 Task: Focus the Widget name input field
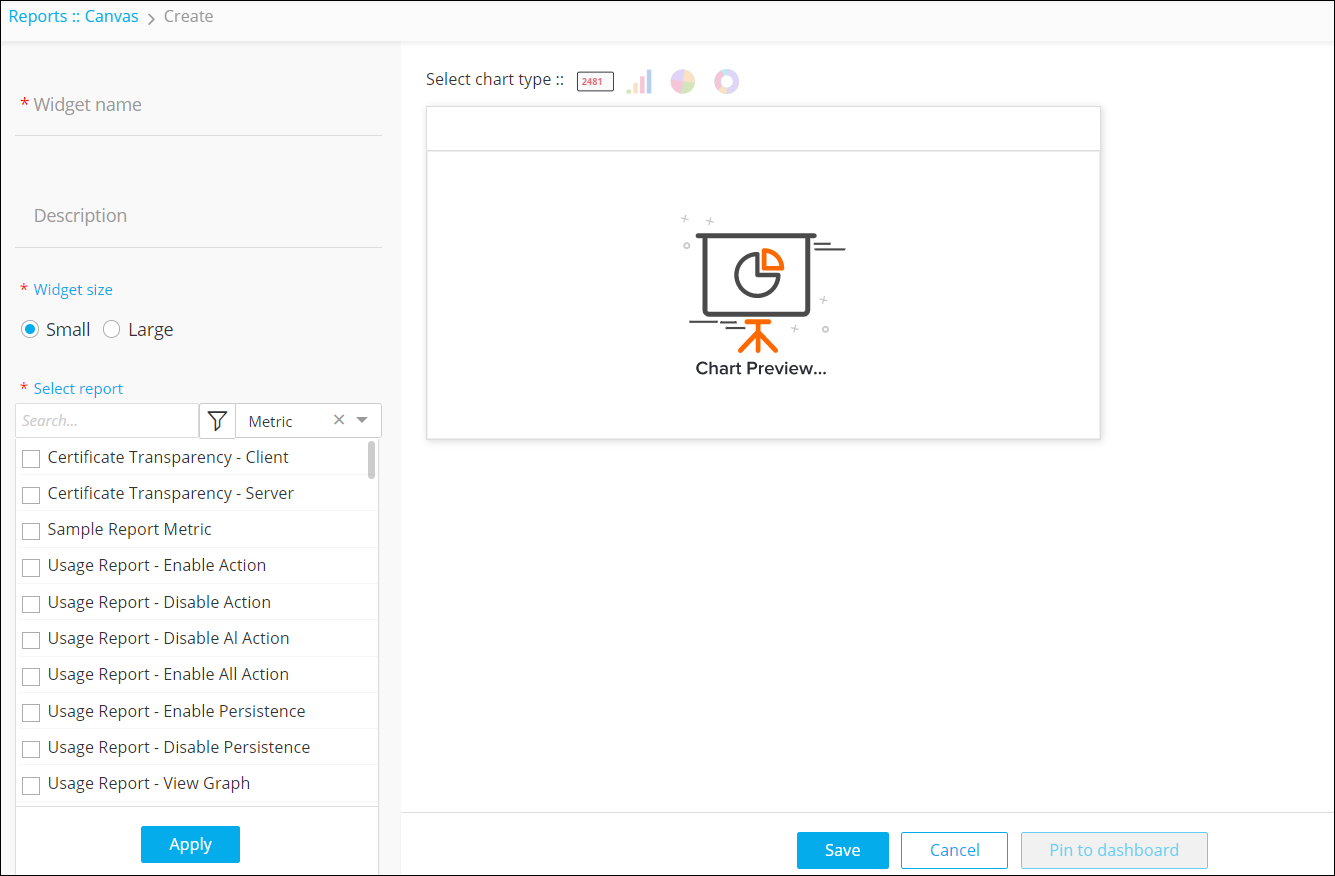[x=198, y=105]
